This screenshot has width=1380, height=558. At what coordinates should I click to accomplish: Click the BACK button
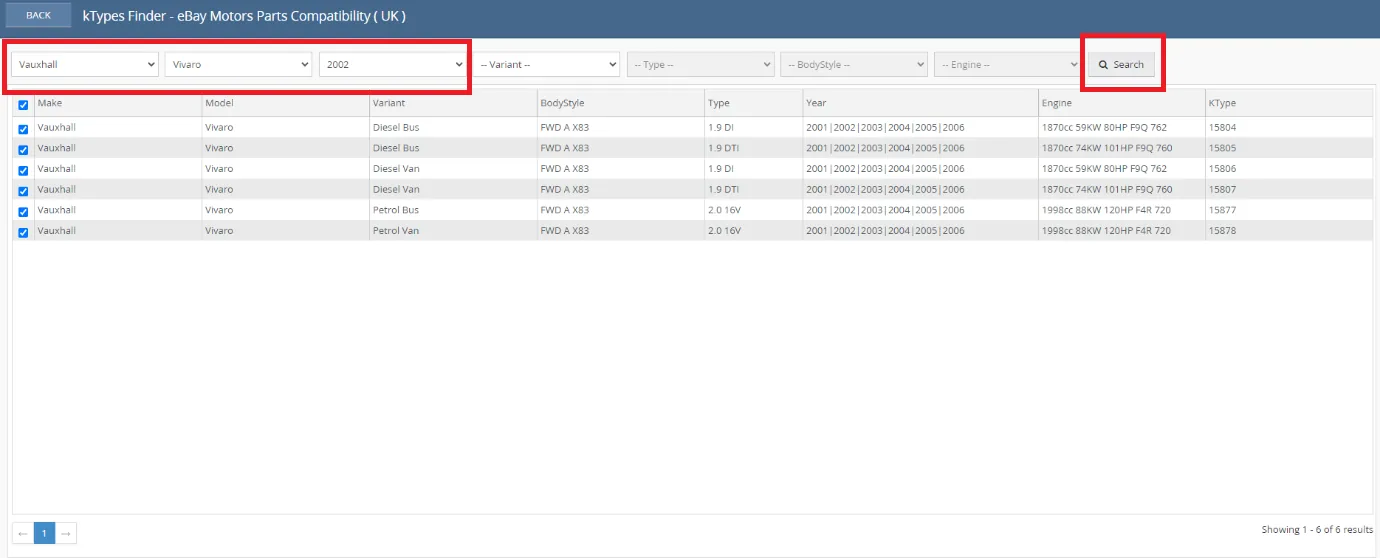point(38,15)
